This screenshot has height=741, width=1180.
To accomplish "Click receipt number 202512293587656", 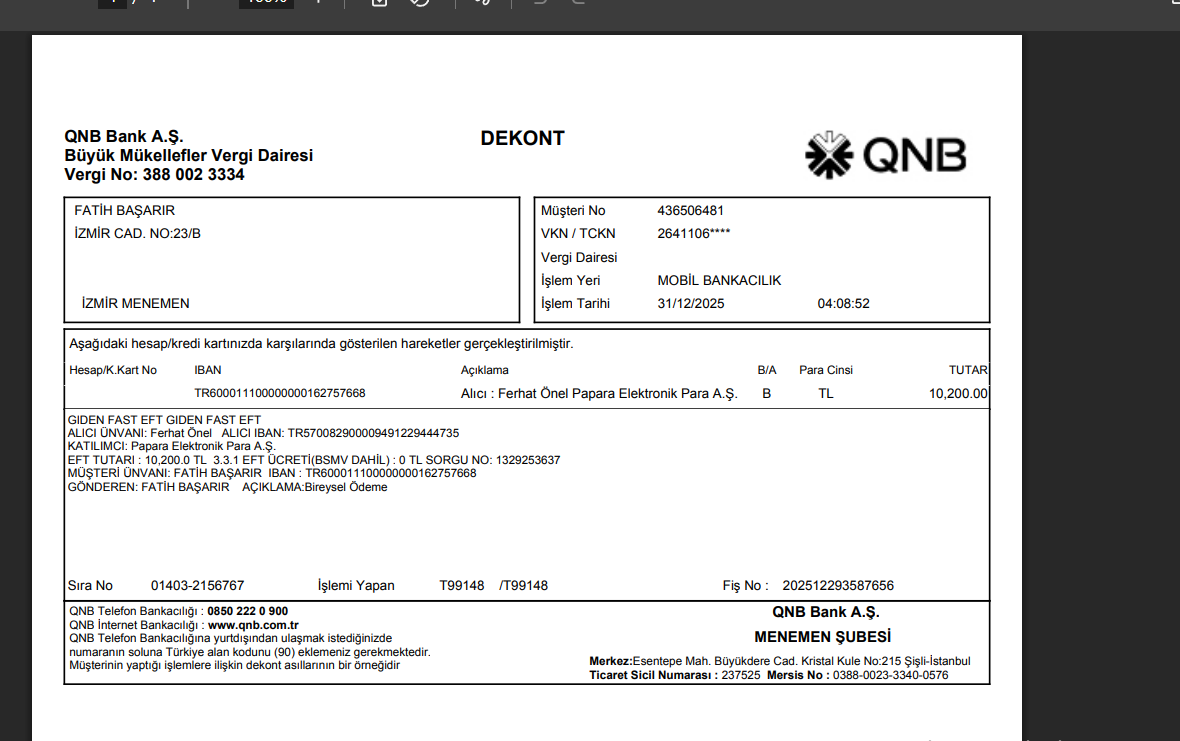I will 838,585.
